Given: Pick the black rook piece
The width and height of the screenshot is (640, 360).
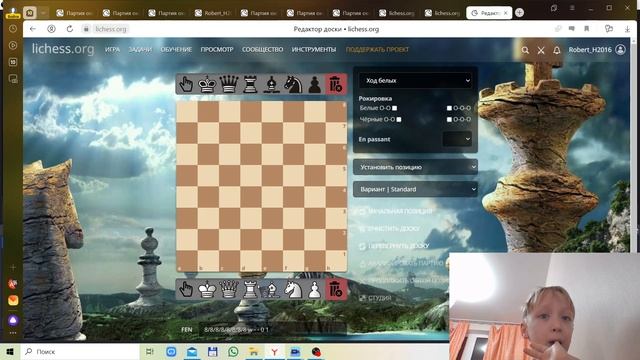Looking at the screenshot, I should 250,84.
